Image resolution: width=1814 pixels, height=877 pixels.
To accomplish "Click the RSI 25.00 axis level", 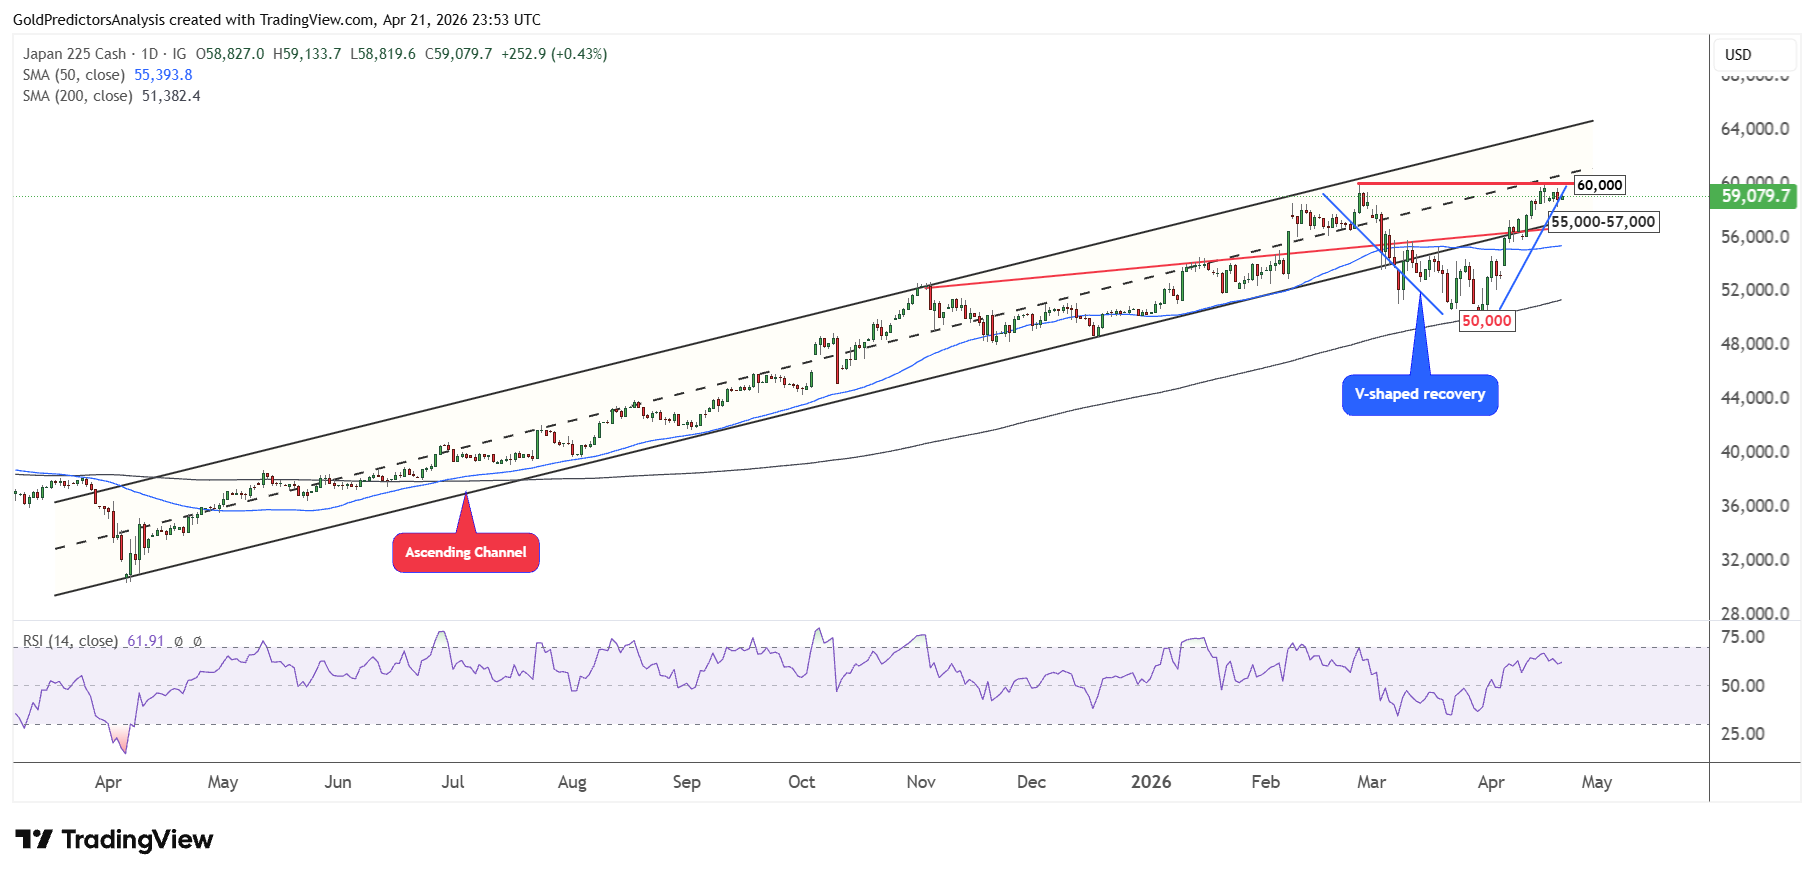I will (x=1742, y=734).
